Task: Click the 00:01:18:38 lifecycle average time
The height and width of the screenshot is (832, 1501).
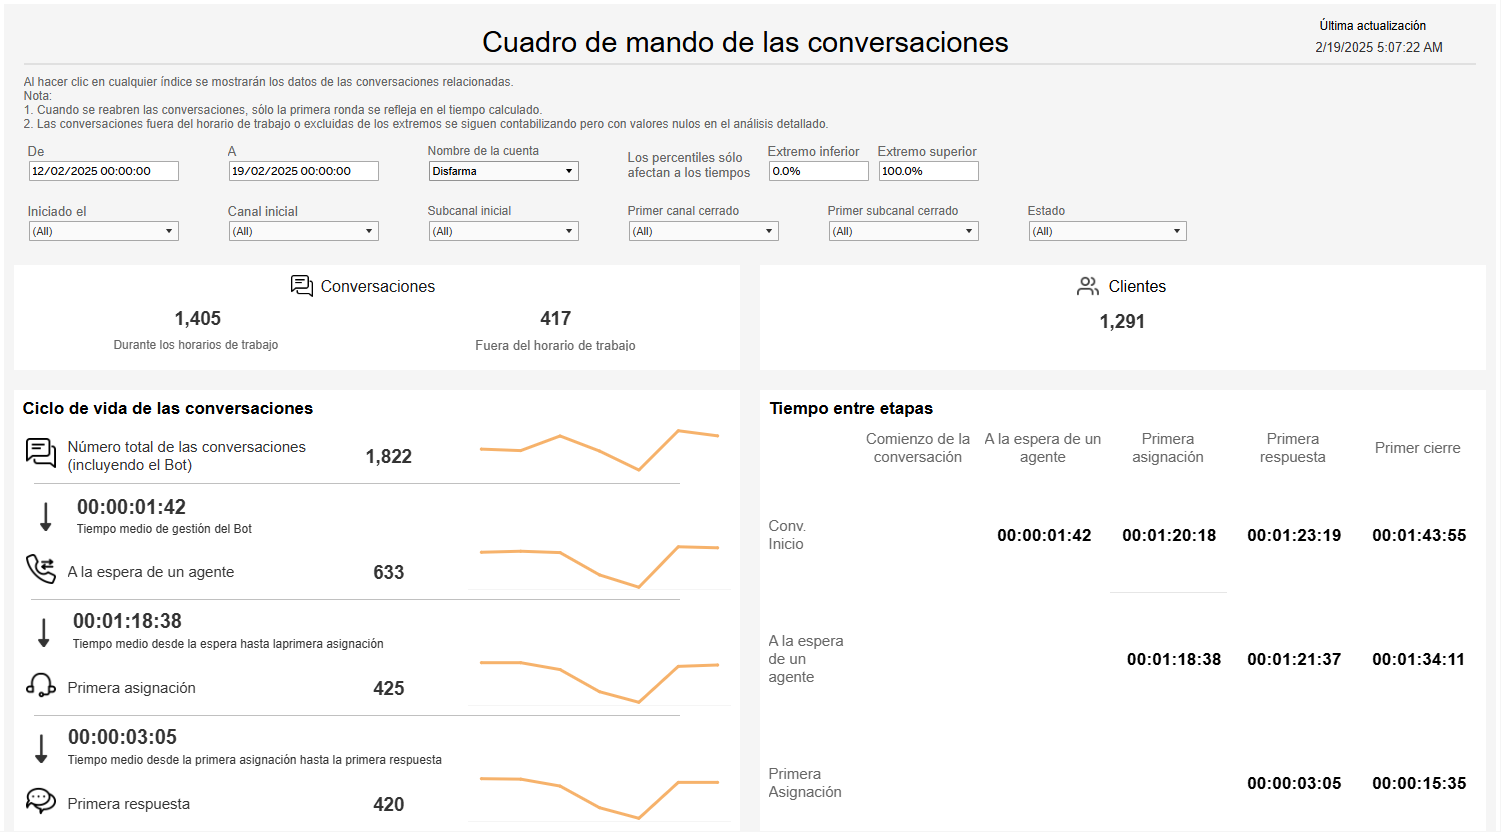Action: point(127,621)
